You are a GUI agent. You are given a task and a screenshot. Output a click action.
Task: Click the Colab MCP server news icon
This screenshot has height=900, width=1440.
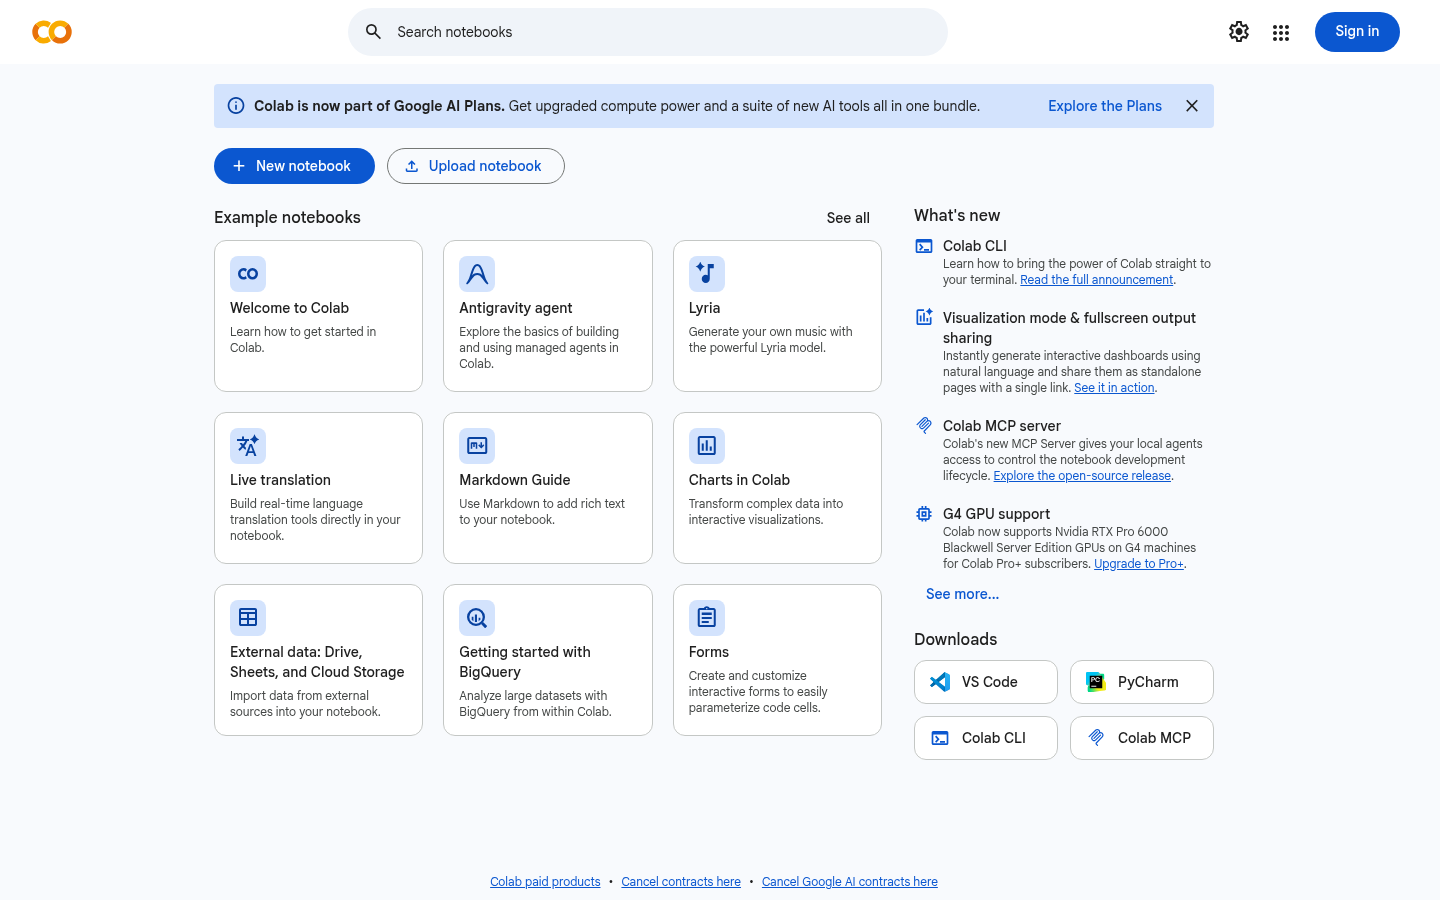[924, 425]
